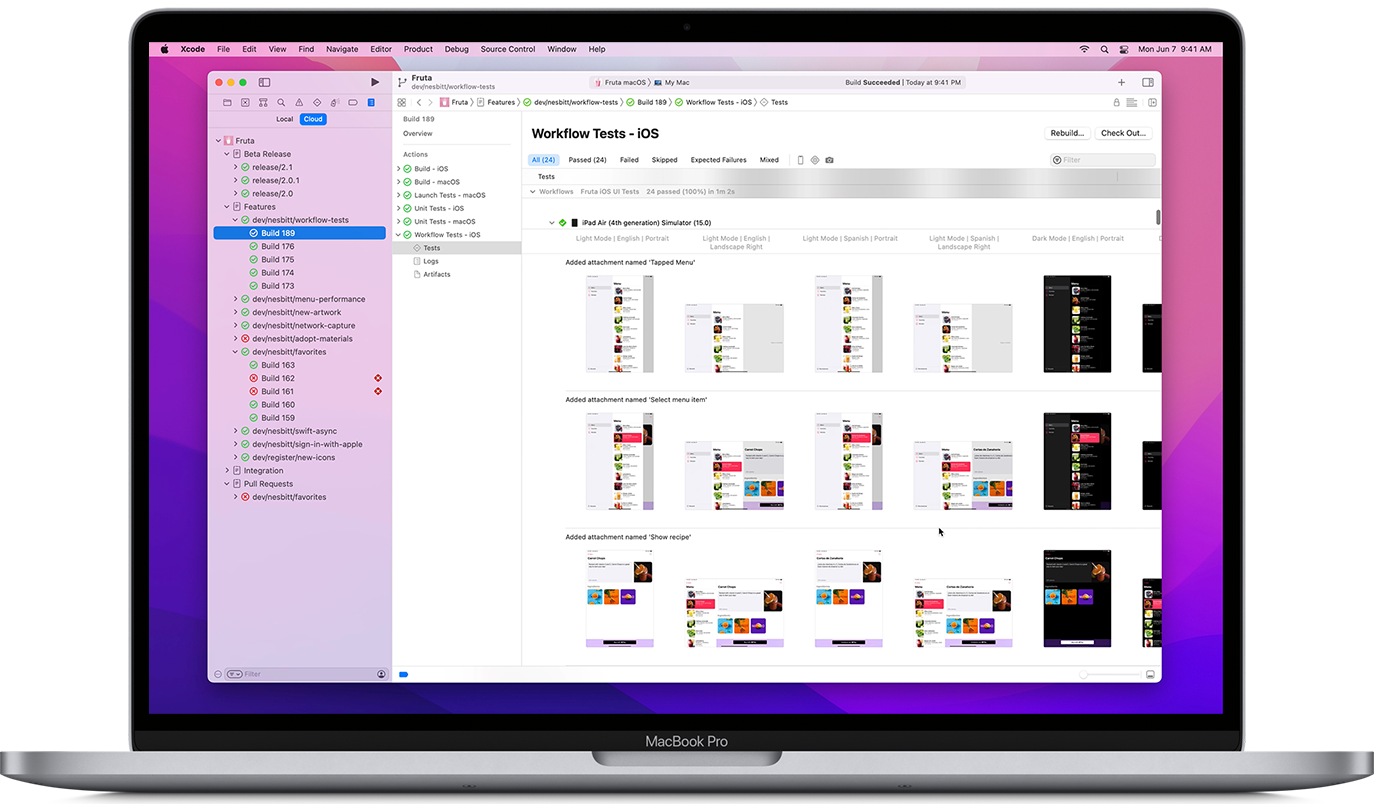Click the account icon beside sidebar filter
The width and height of the screenshot is (1374, 804).
381,674
